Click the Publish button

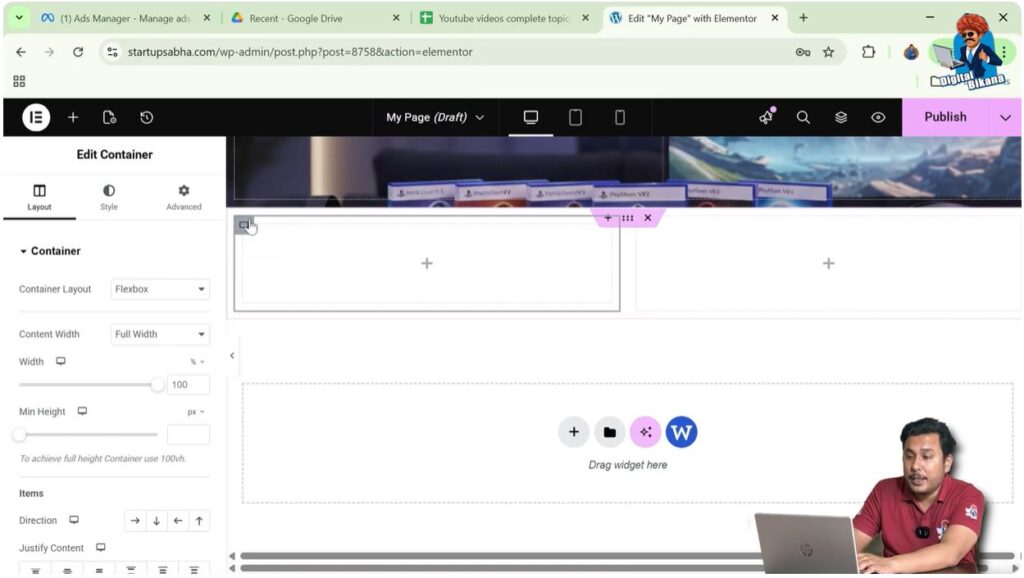pos(945,117)
